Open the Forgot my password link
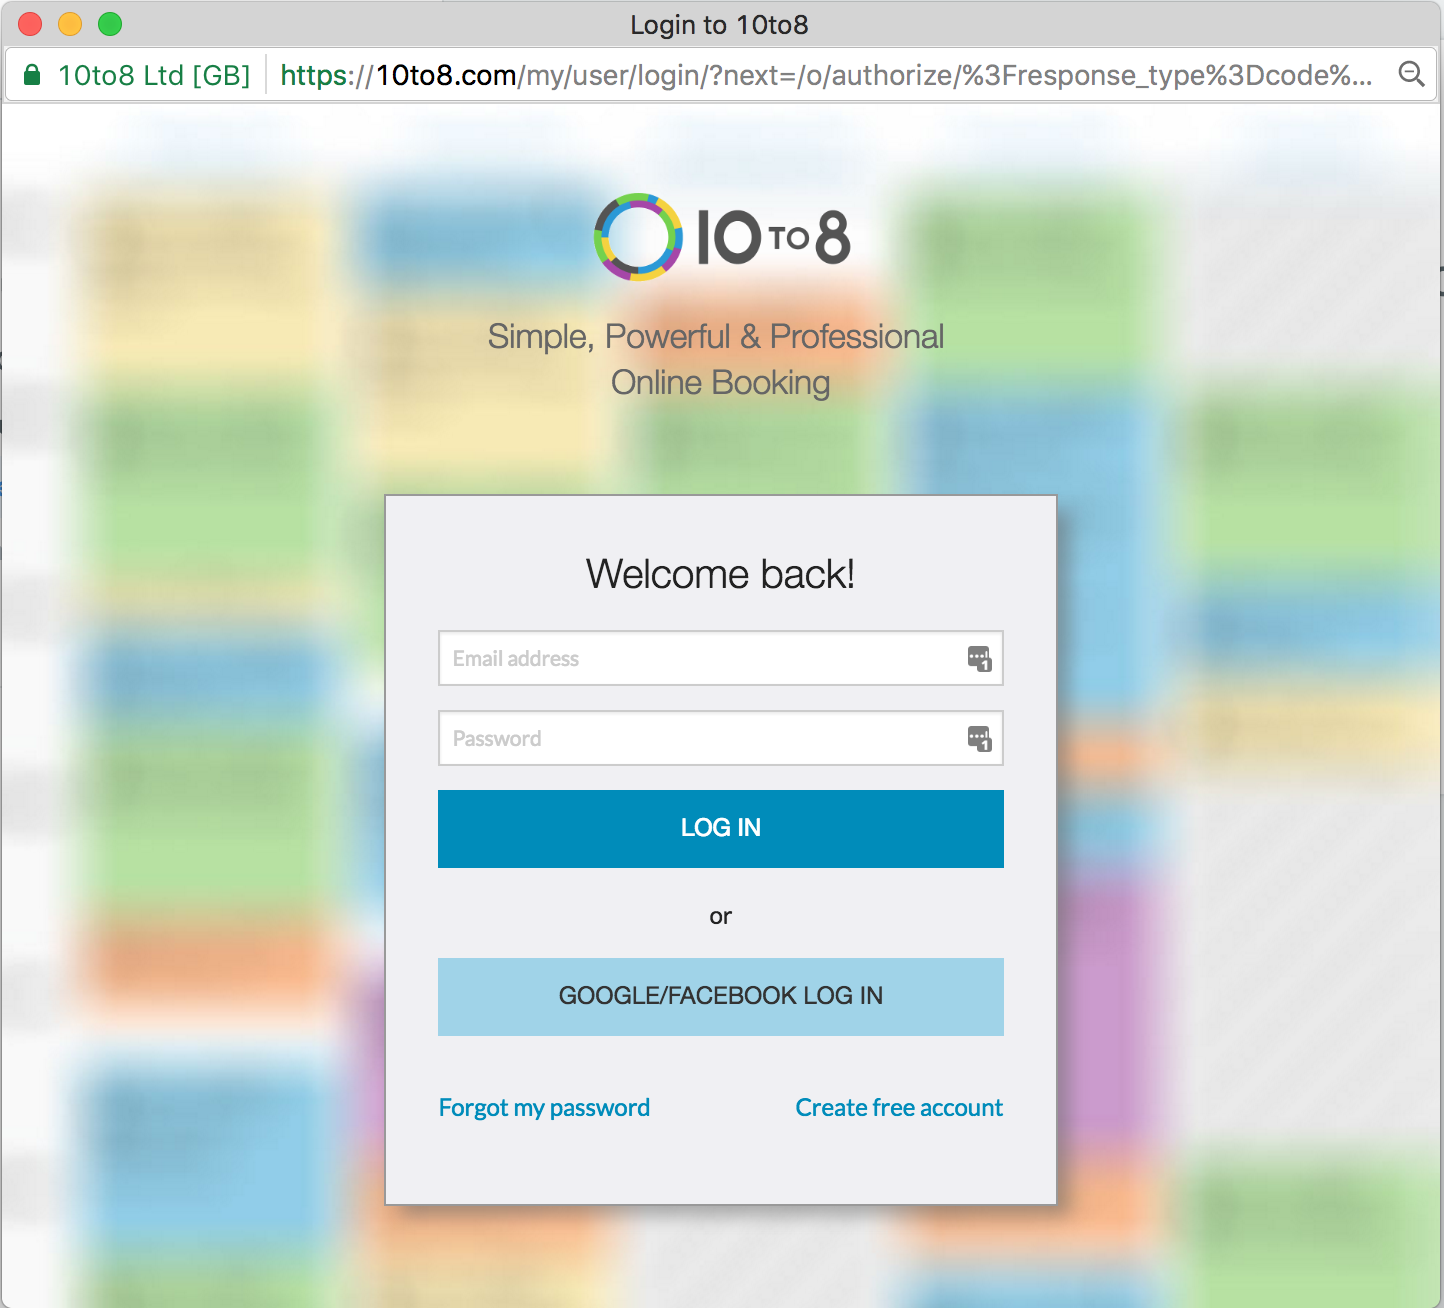1444x1308 pixels. 544,1108
